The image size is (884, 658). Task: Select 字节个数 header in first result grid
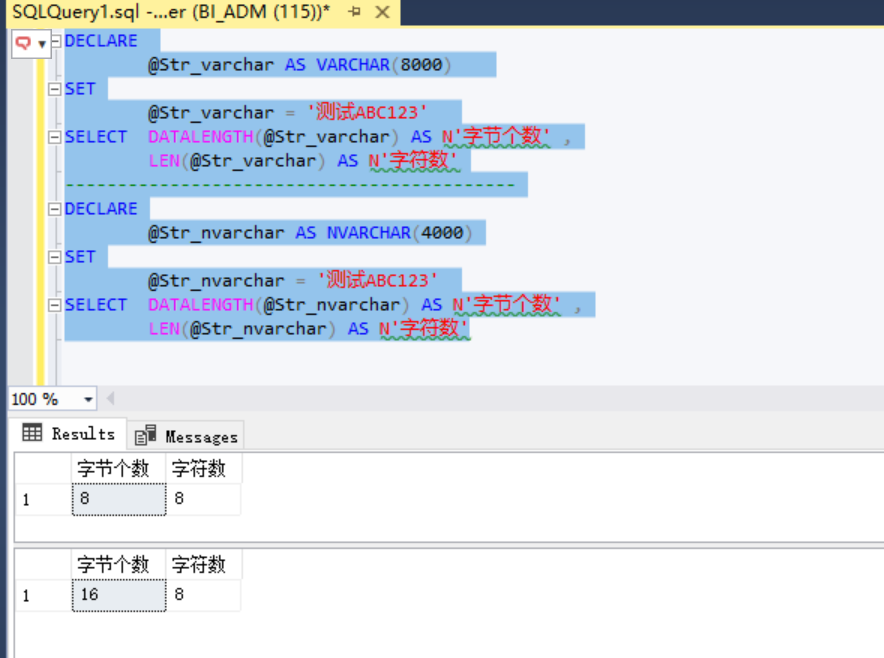click(119, 469)
